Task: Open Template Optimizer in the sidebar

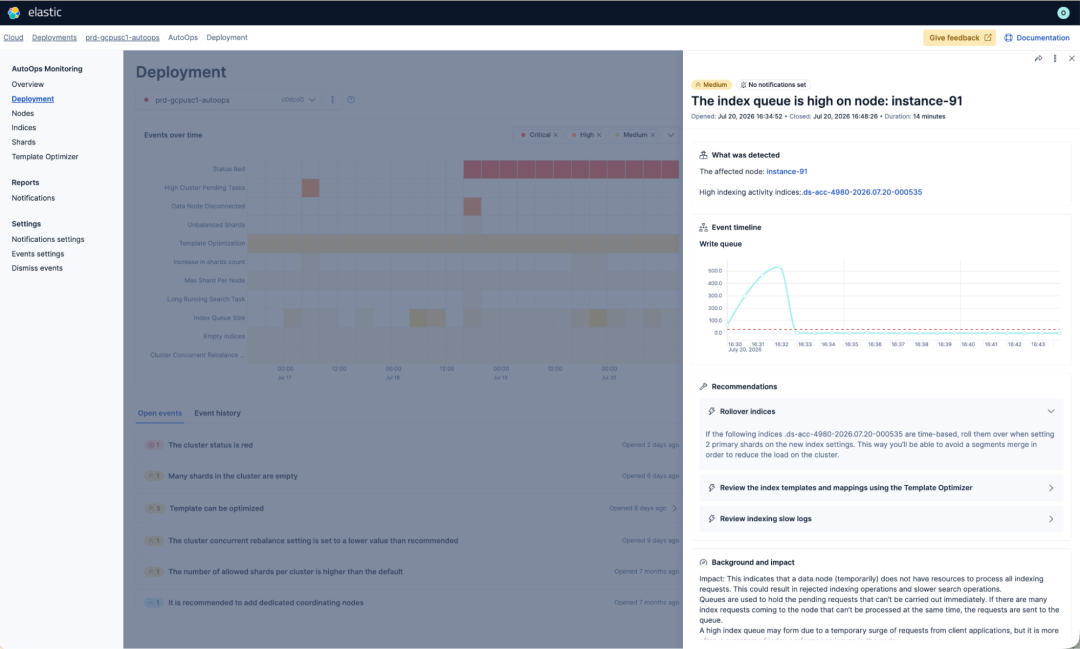Action: pyautogui.click(x=45, y=156)
